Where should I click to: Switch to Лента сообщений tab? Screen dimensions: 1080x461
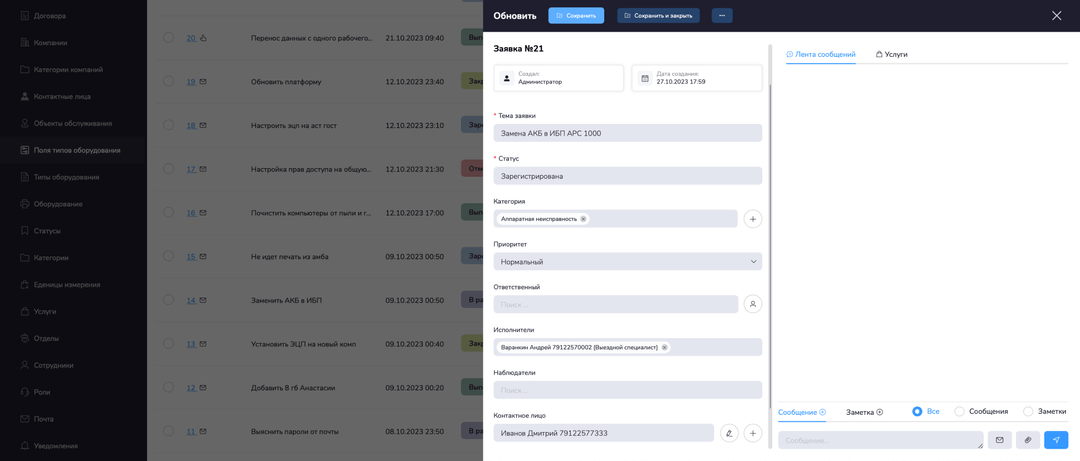[820, 54]
